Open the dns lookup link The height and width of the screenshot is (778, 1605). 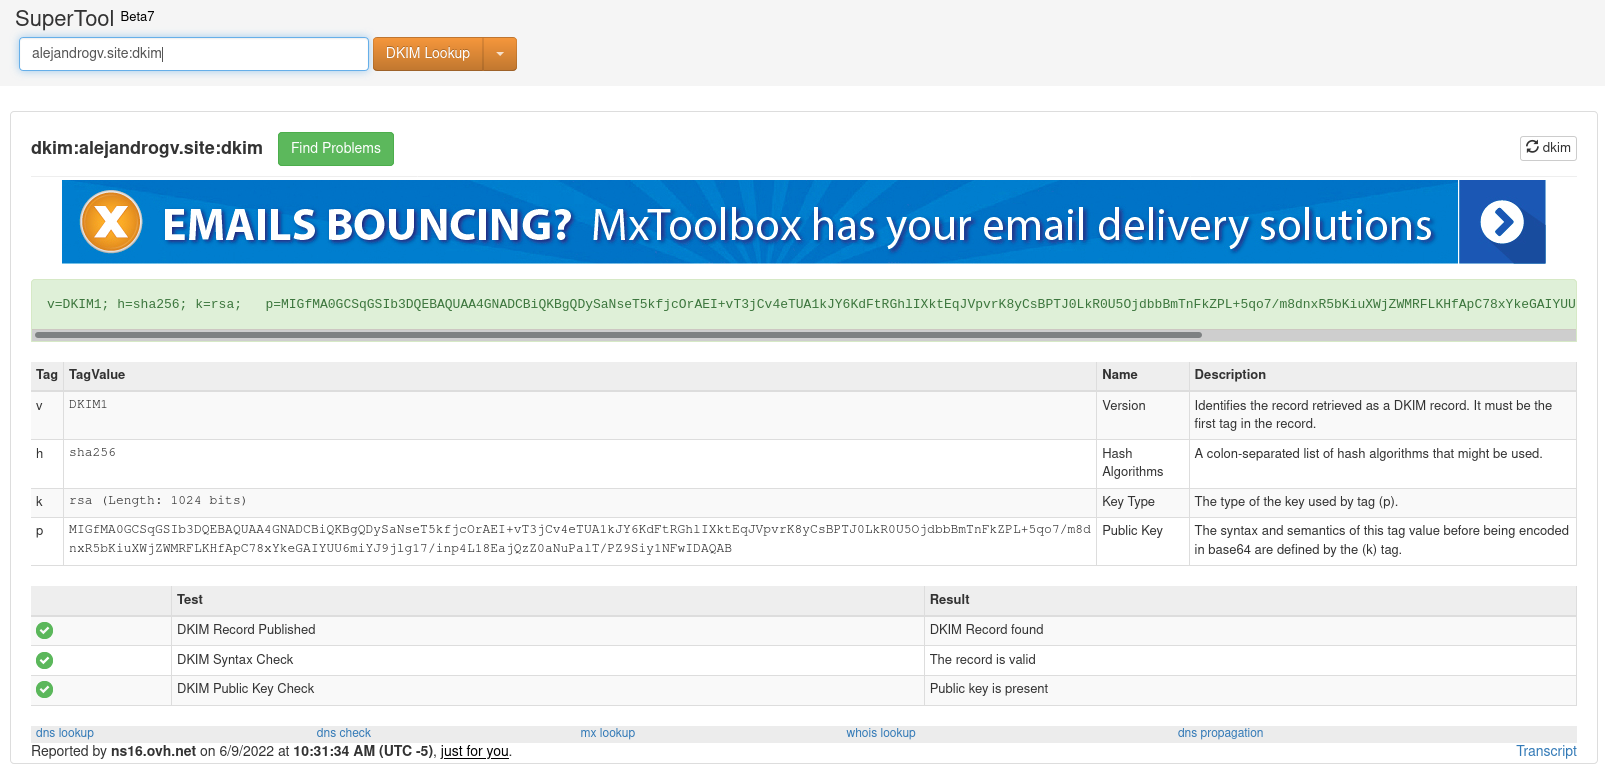coord(65,733)
